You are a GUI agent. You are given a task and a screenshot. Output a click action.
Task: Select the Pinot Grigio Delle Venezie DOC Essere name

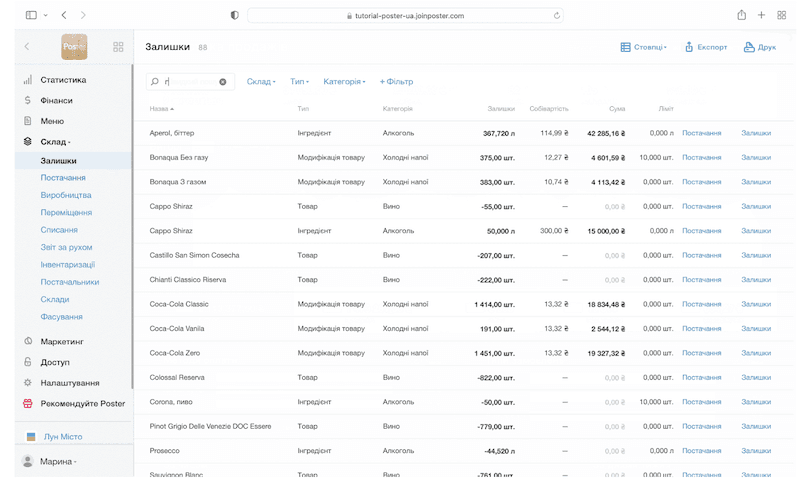[x=210, y=426]
